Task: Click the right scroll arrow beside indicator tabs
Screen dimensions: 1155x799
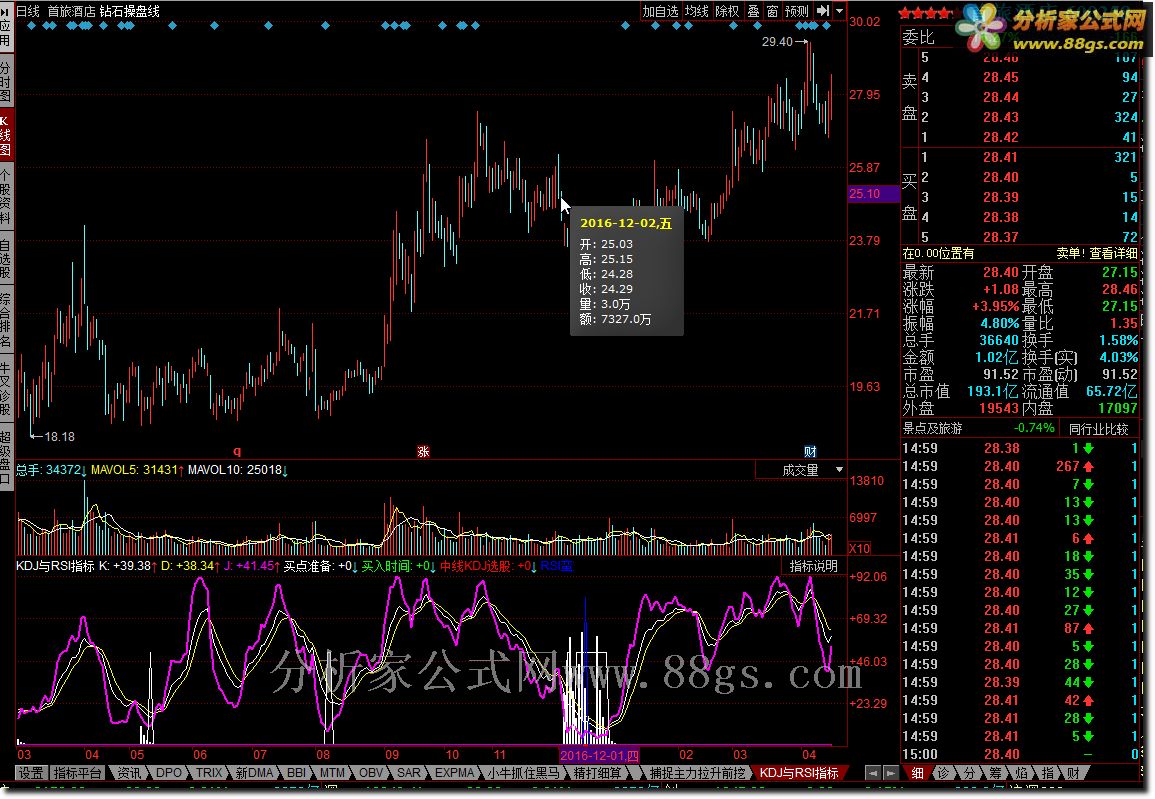Action: tap(891, 773)
